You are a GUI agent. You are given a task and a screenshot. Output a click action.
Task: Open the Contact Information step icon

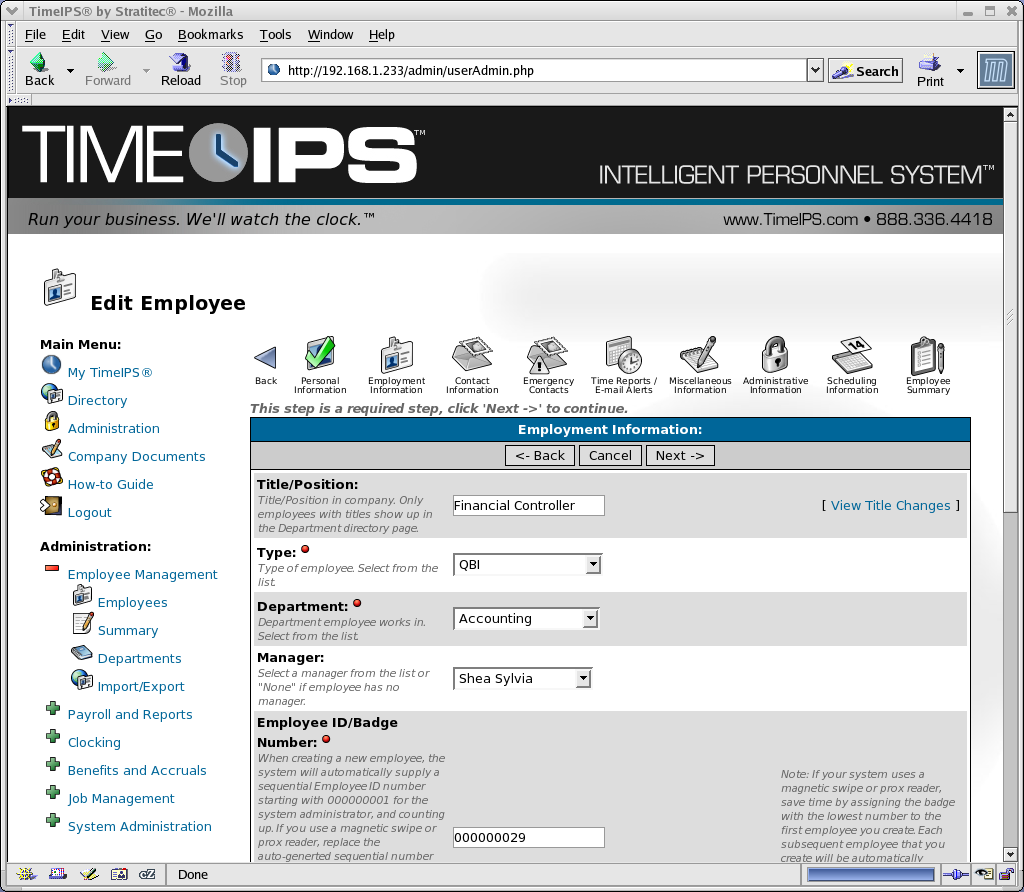[472, 353]
